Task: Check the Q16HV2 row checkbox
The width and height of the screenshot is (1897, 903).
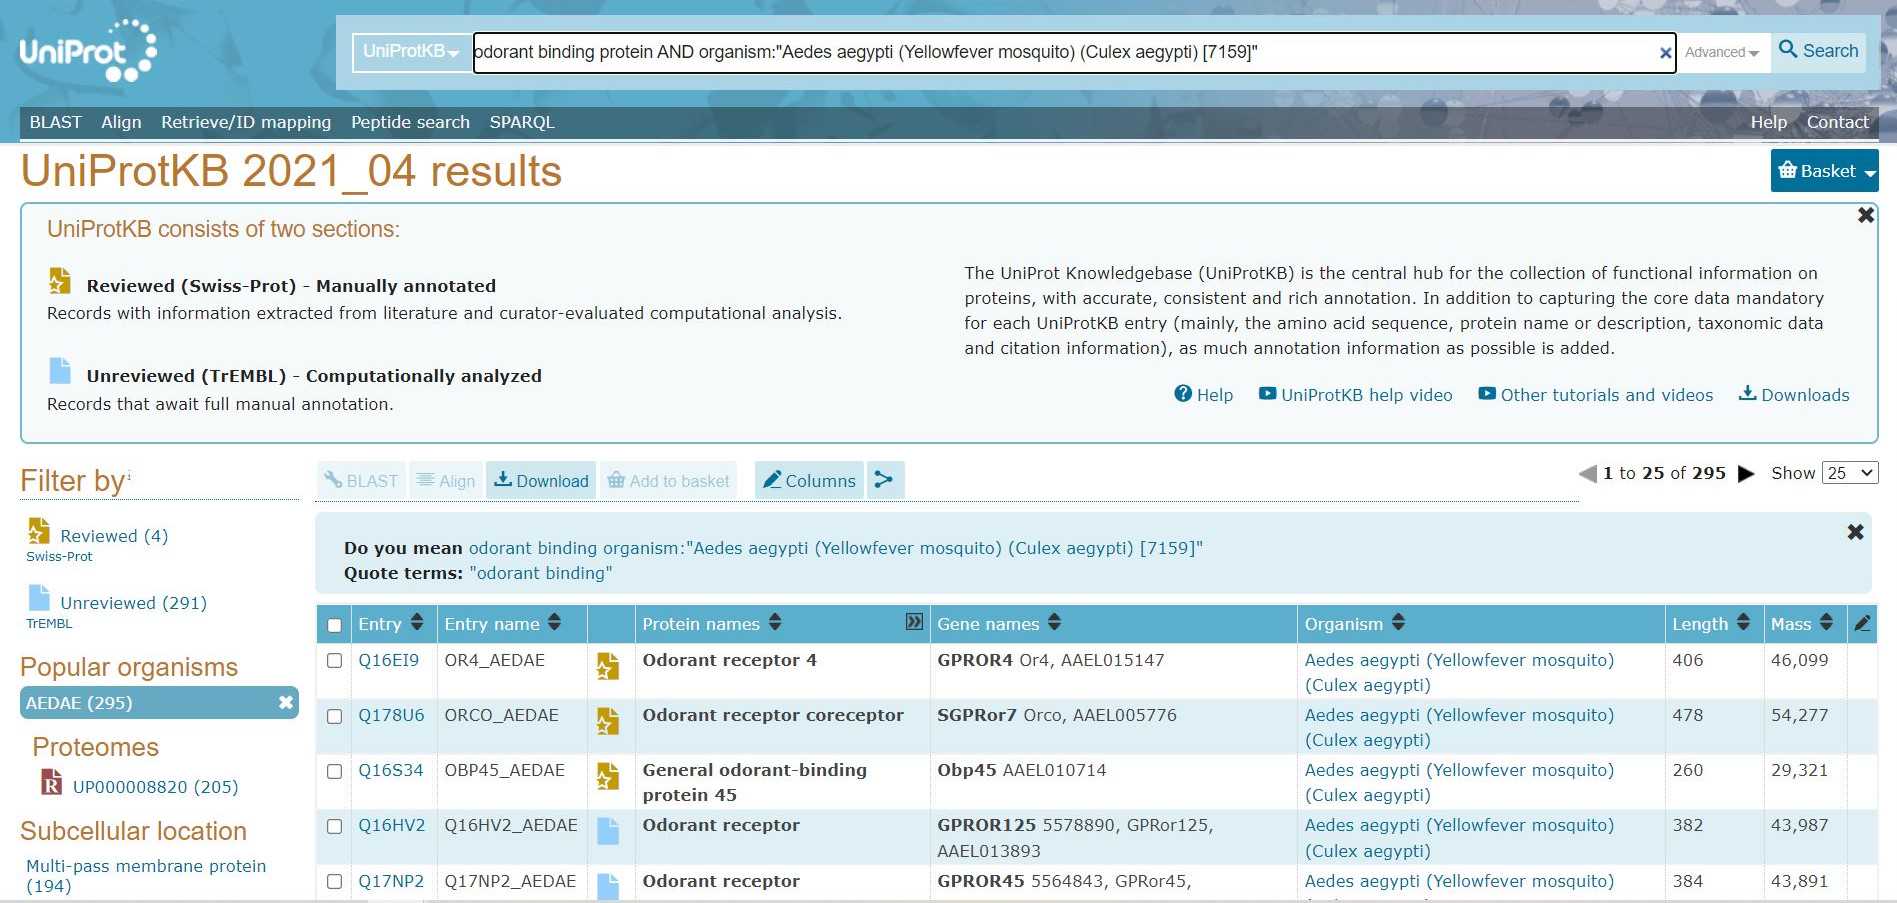Action: pos(334,826)
